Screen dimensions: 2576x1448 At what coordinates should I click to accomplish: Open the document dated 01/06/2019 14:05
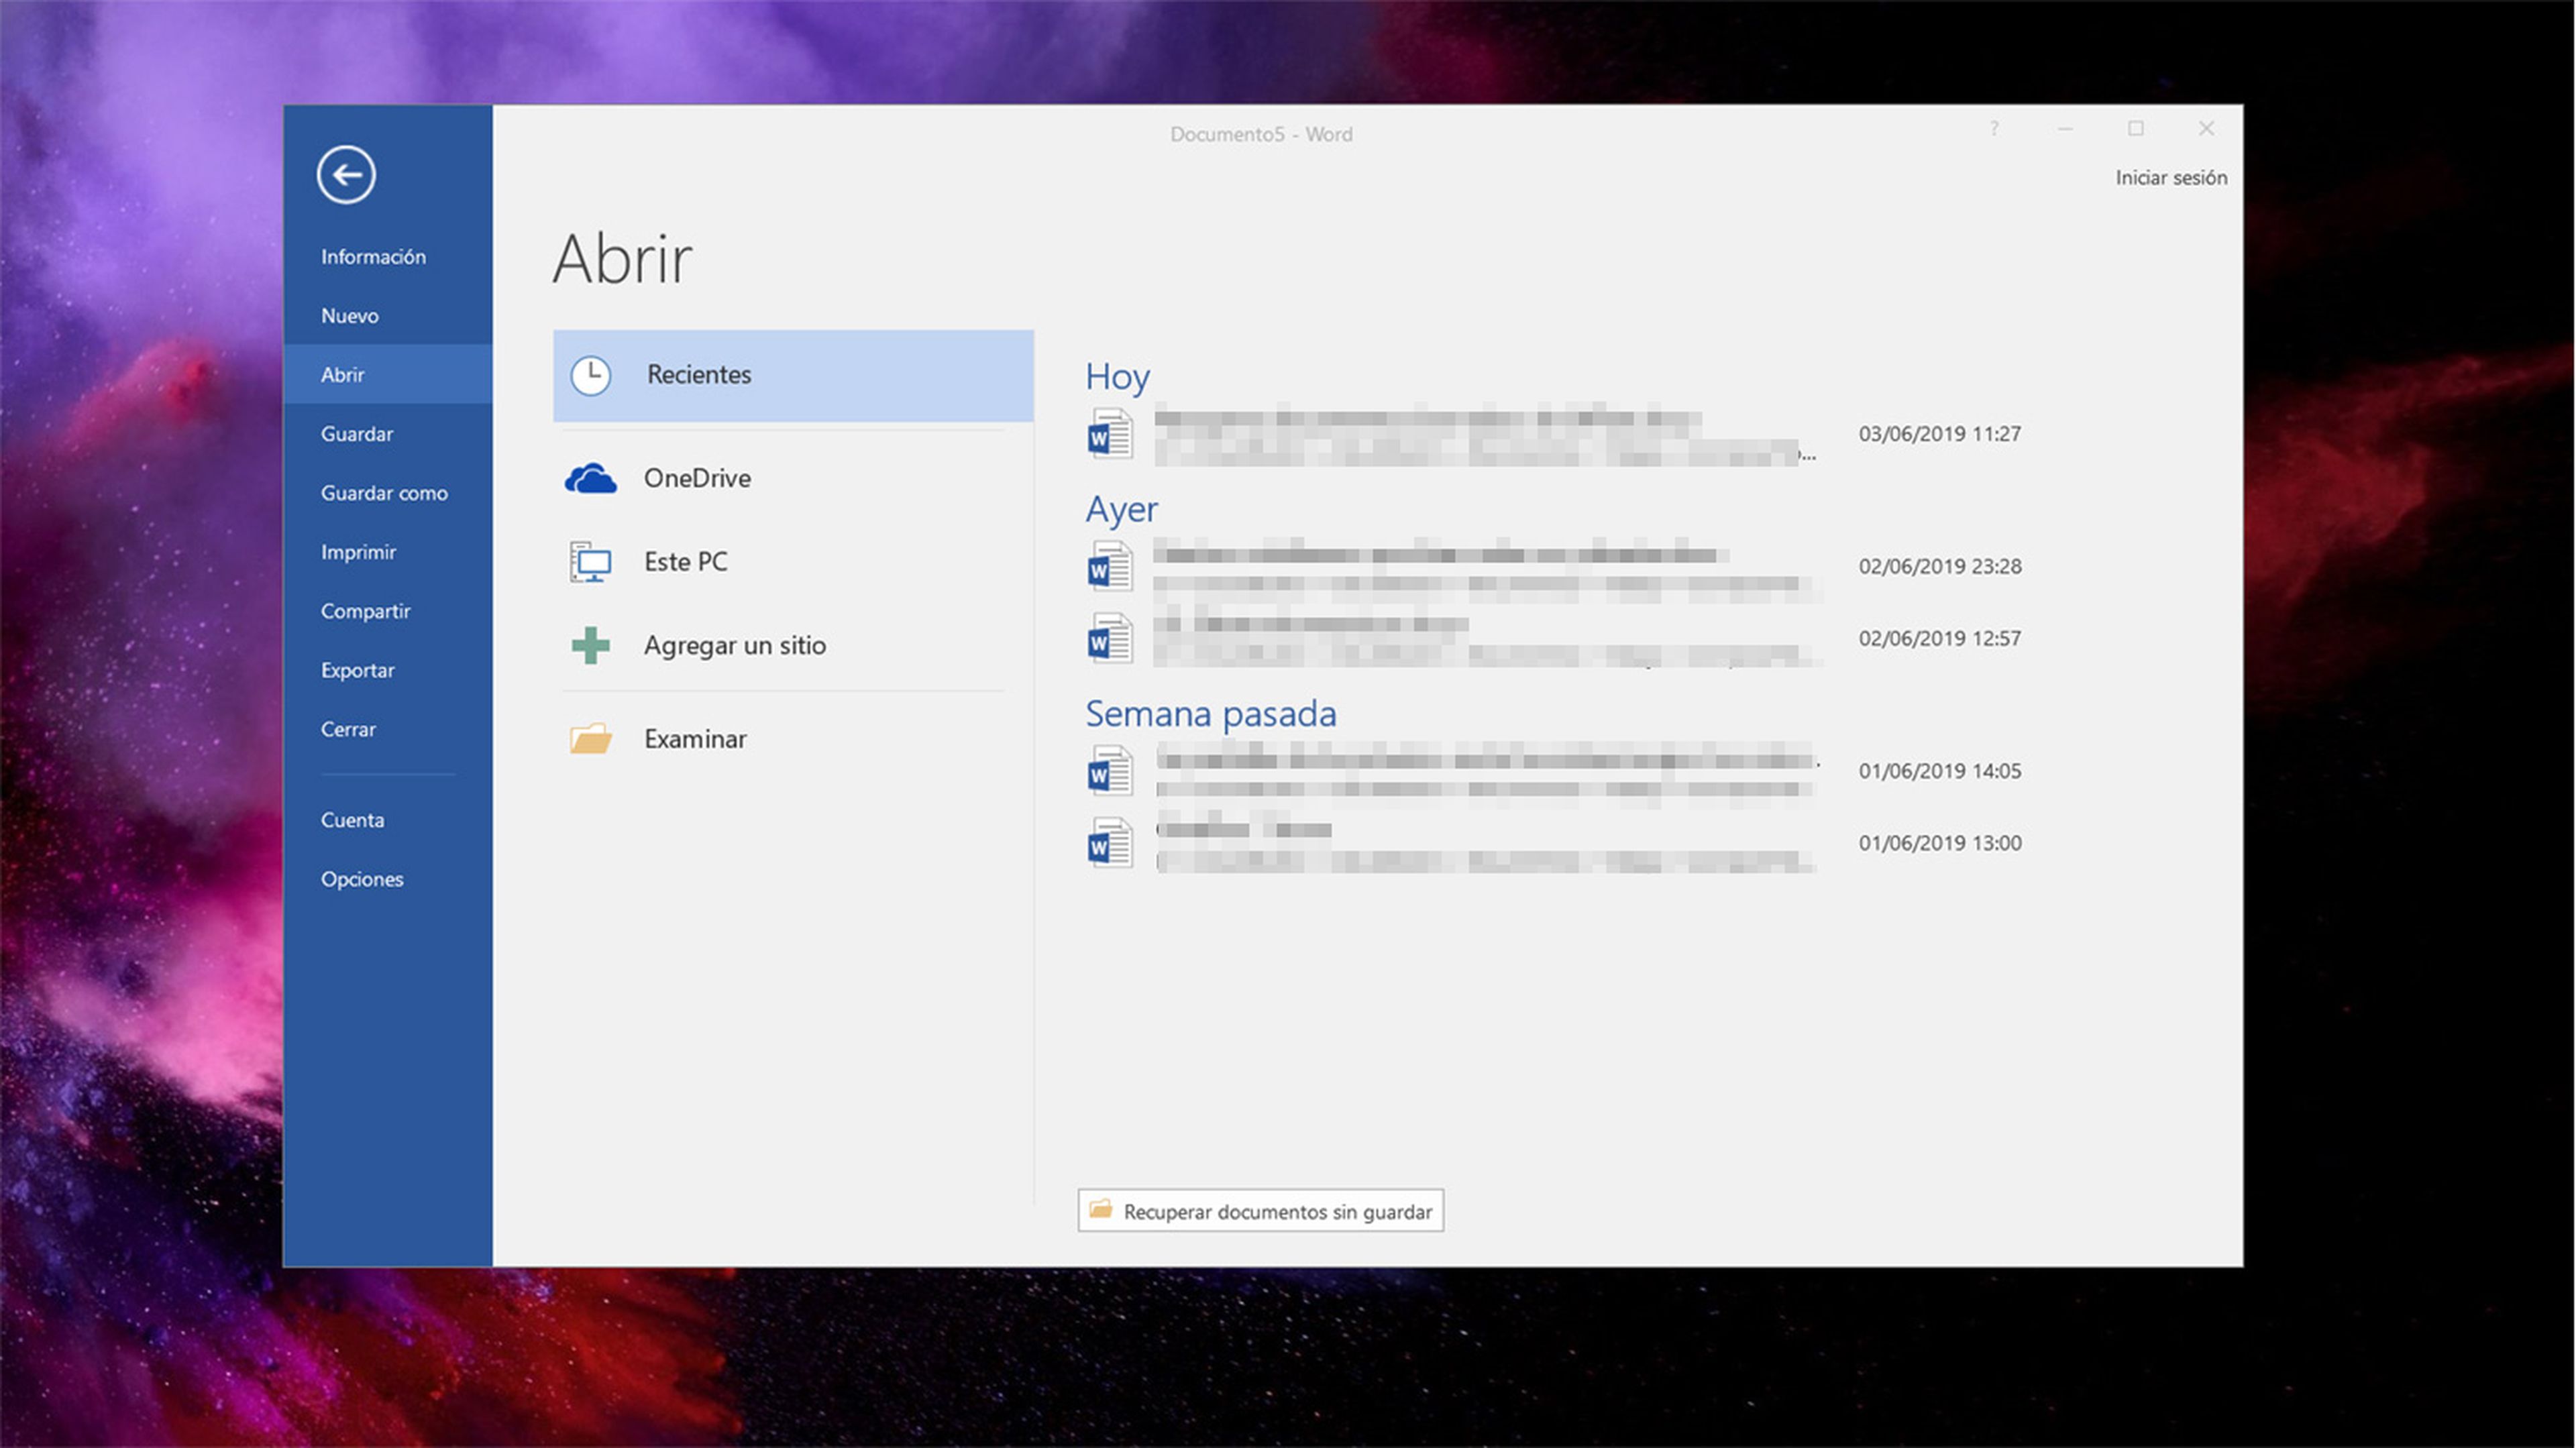[1555, 771]
